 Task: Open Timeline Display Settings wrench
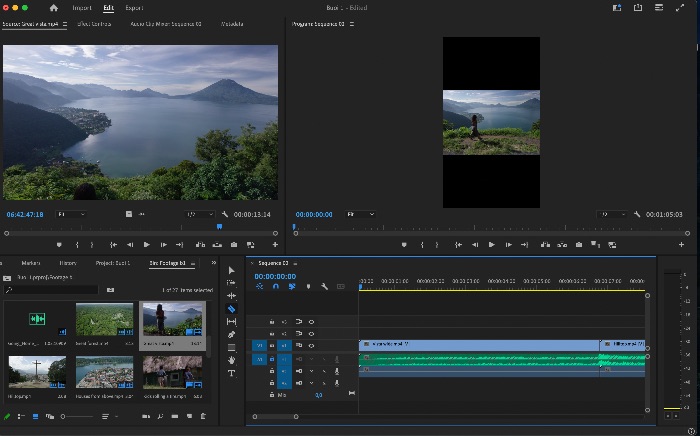pyautogui.click(x=325, y=287)
